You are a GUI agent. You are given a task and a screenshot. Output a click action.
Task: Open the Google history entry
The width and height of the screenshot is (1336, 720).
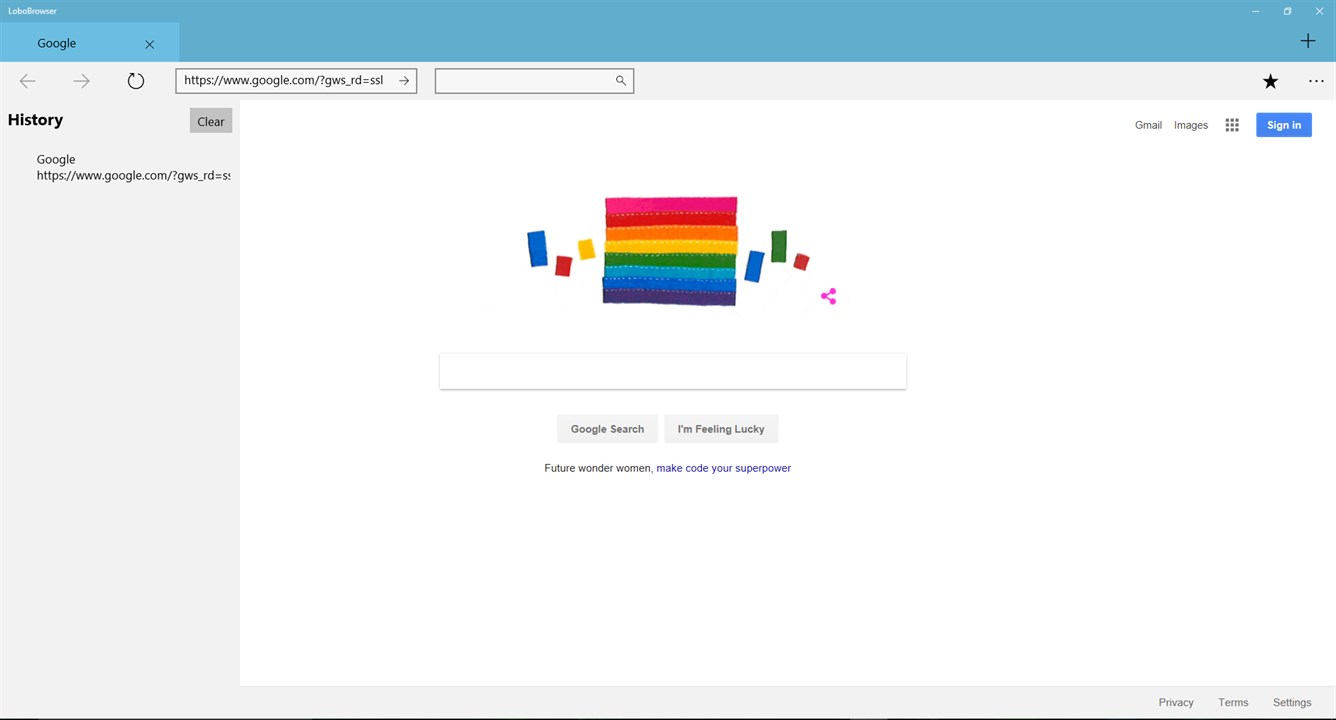(133, 167)
